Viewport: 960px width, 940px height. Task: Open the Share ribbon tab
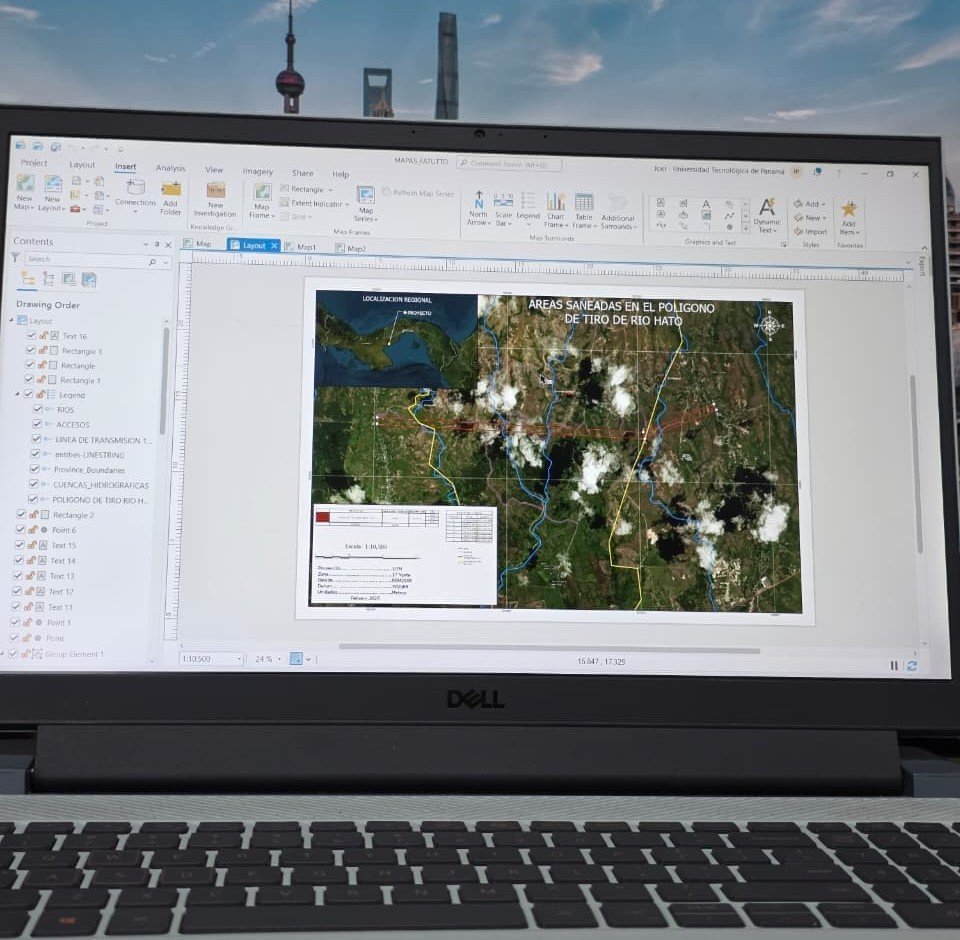(302, 173)
